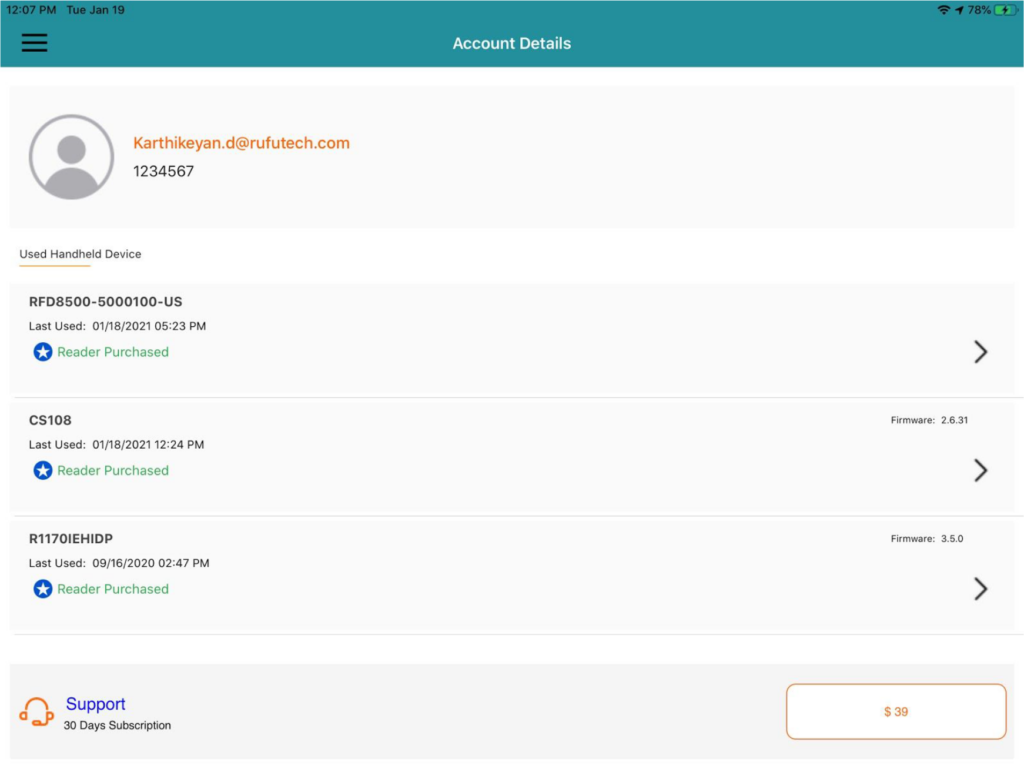The image size is (1024, 769).
Task: Purchase support with the $ 39 button
Action: [x=895, y=712]
